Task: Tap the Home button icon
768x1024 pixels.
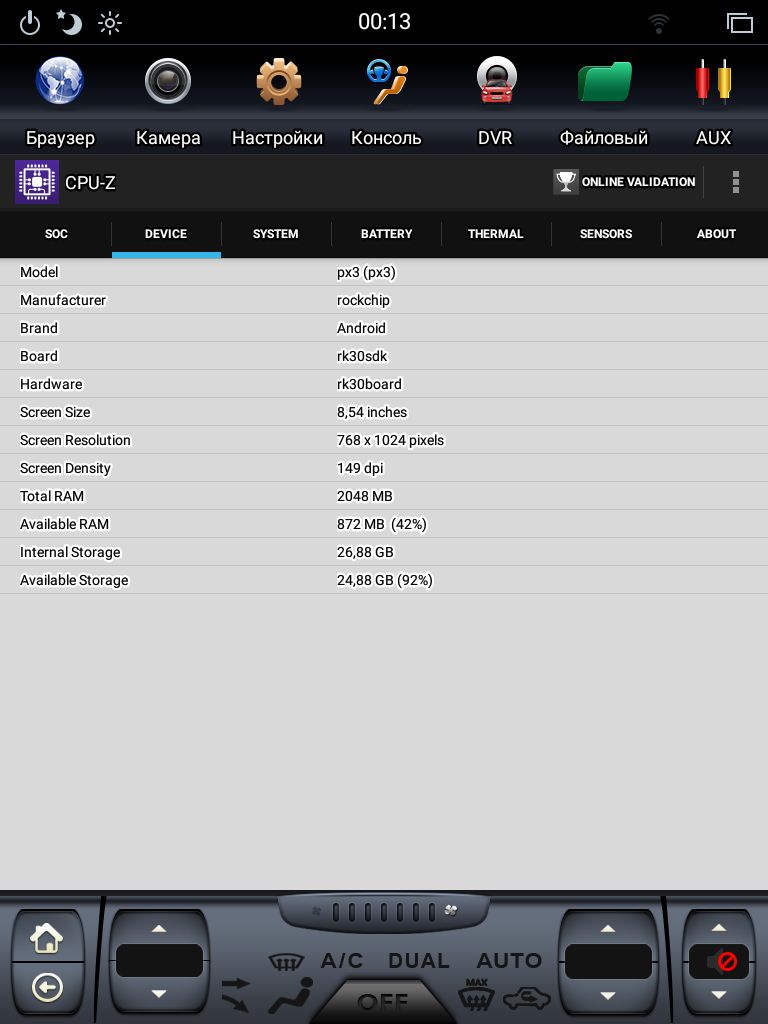Action: point(47,938)
